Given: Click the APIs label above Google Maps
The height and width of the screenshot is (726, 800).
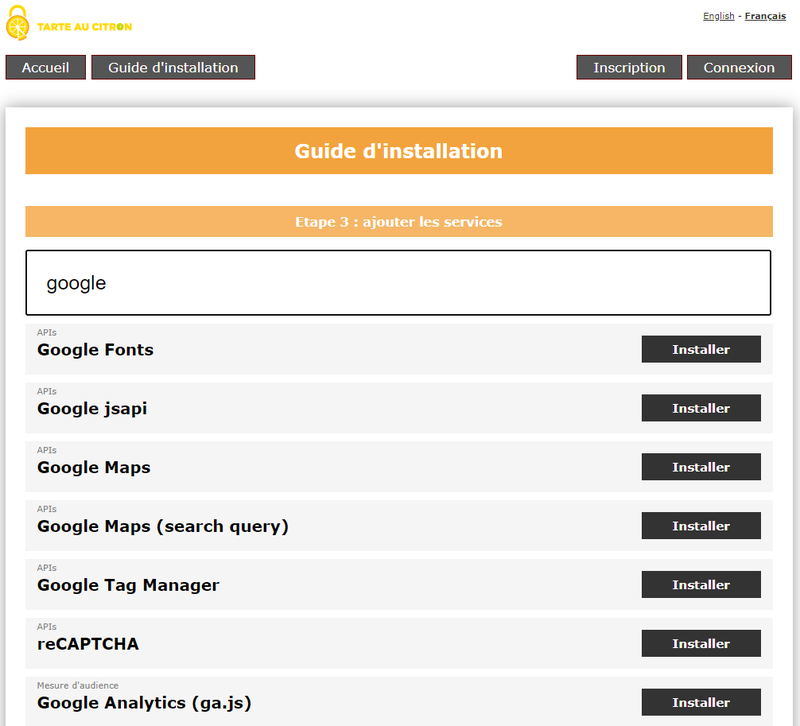Looking at the screenshot, I should click(x=45, y=450).
